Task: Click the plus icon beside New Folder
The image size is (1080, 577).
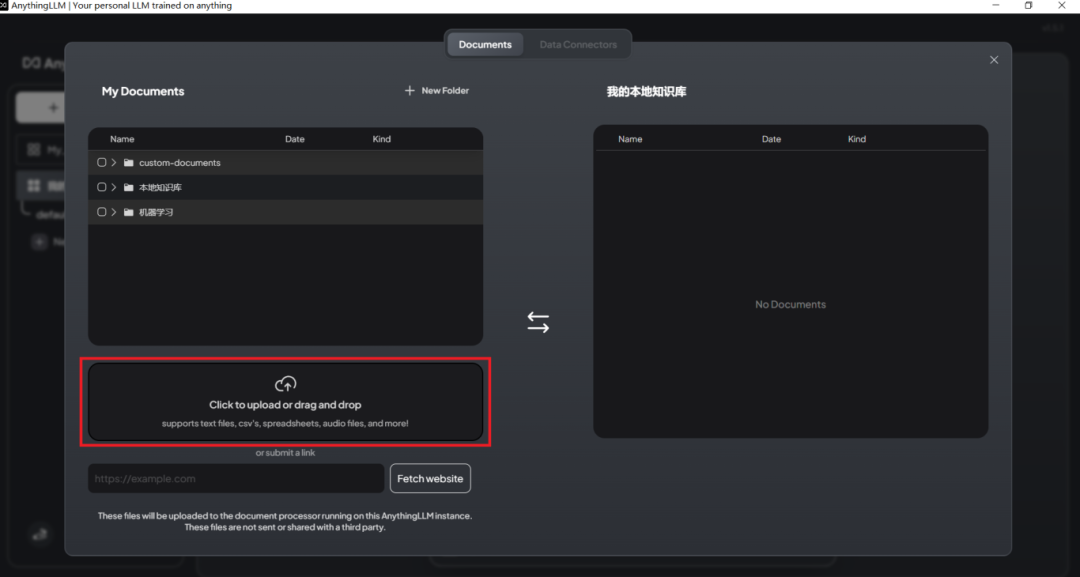Action: 410,90
